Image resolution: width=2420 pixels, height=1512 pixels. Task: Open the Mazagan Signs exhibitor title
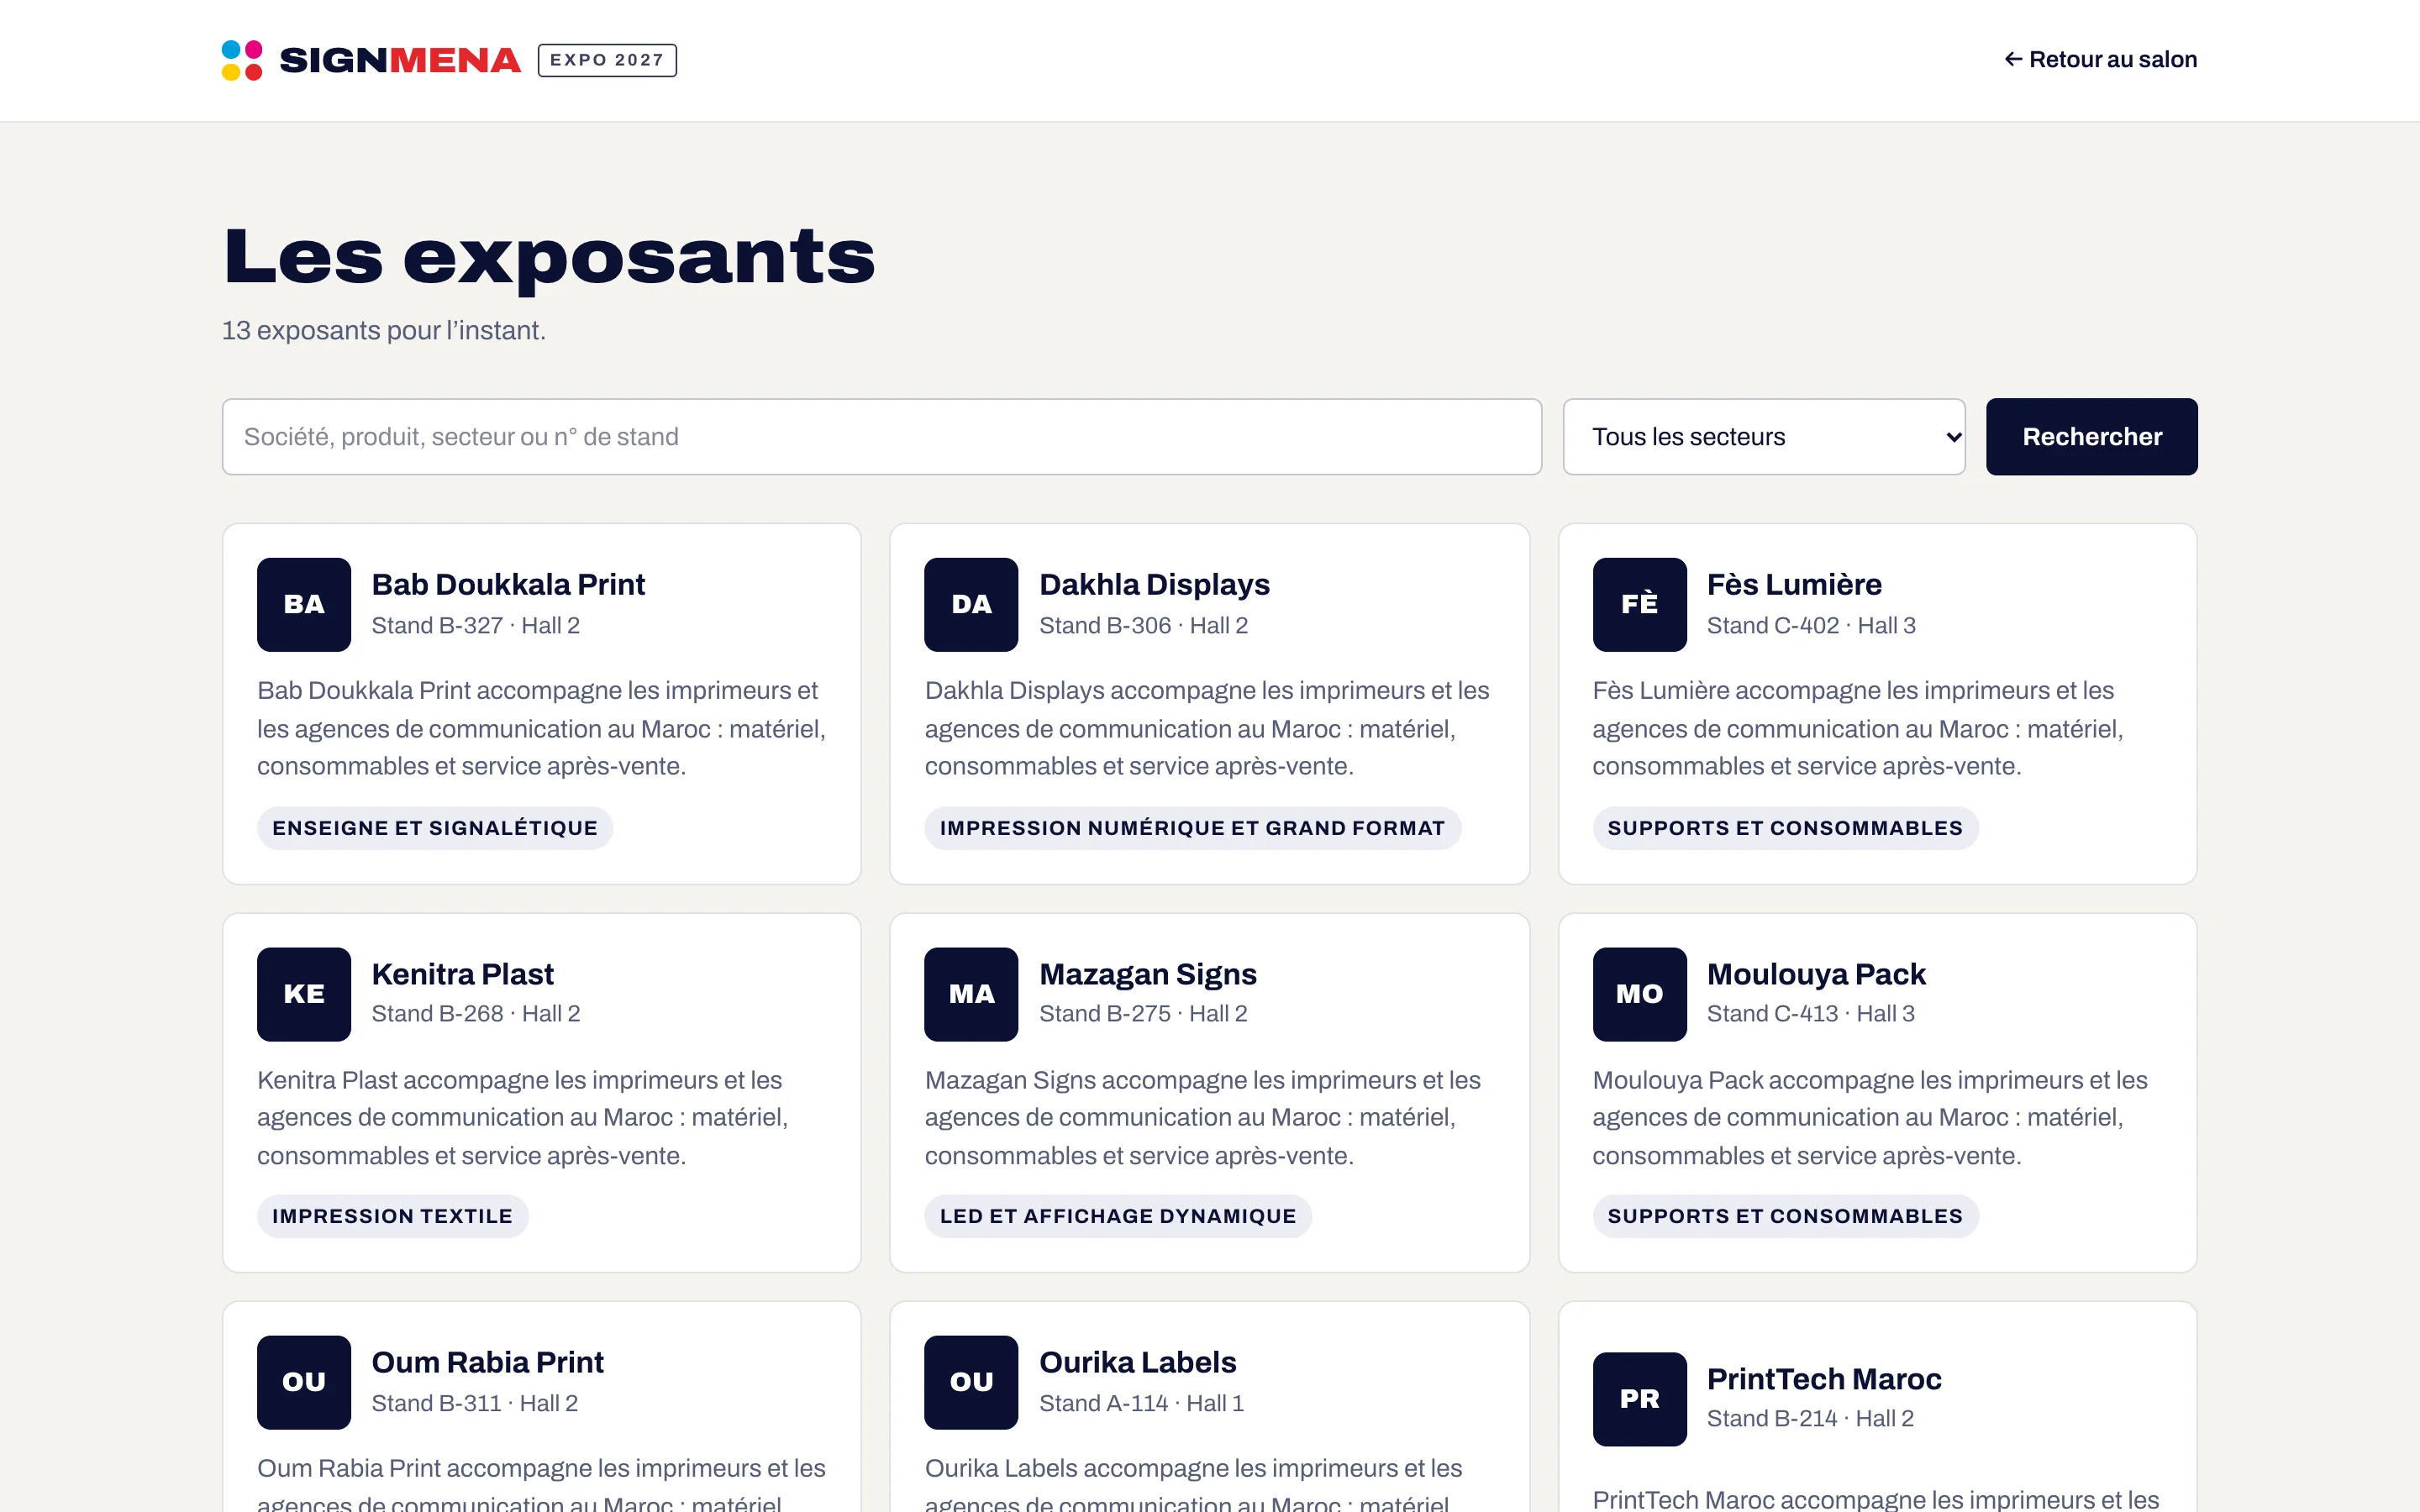pyautogui.click(x=1147, y=974)
